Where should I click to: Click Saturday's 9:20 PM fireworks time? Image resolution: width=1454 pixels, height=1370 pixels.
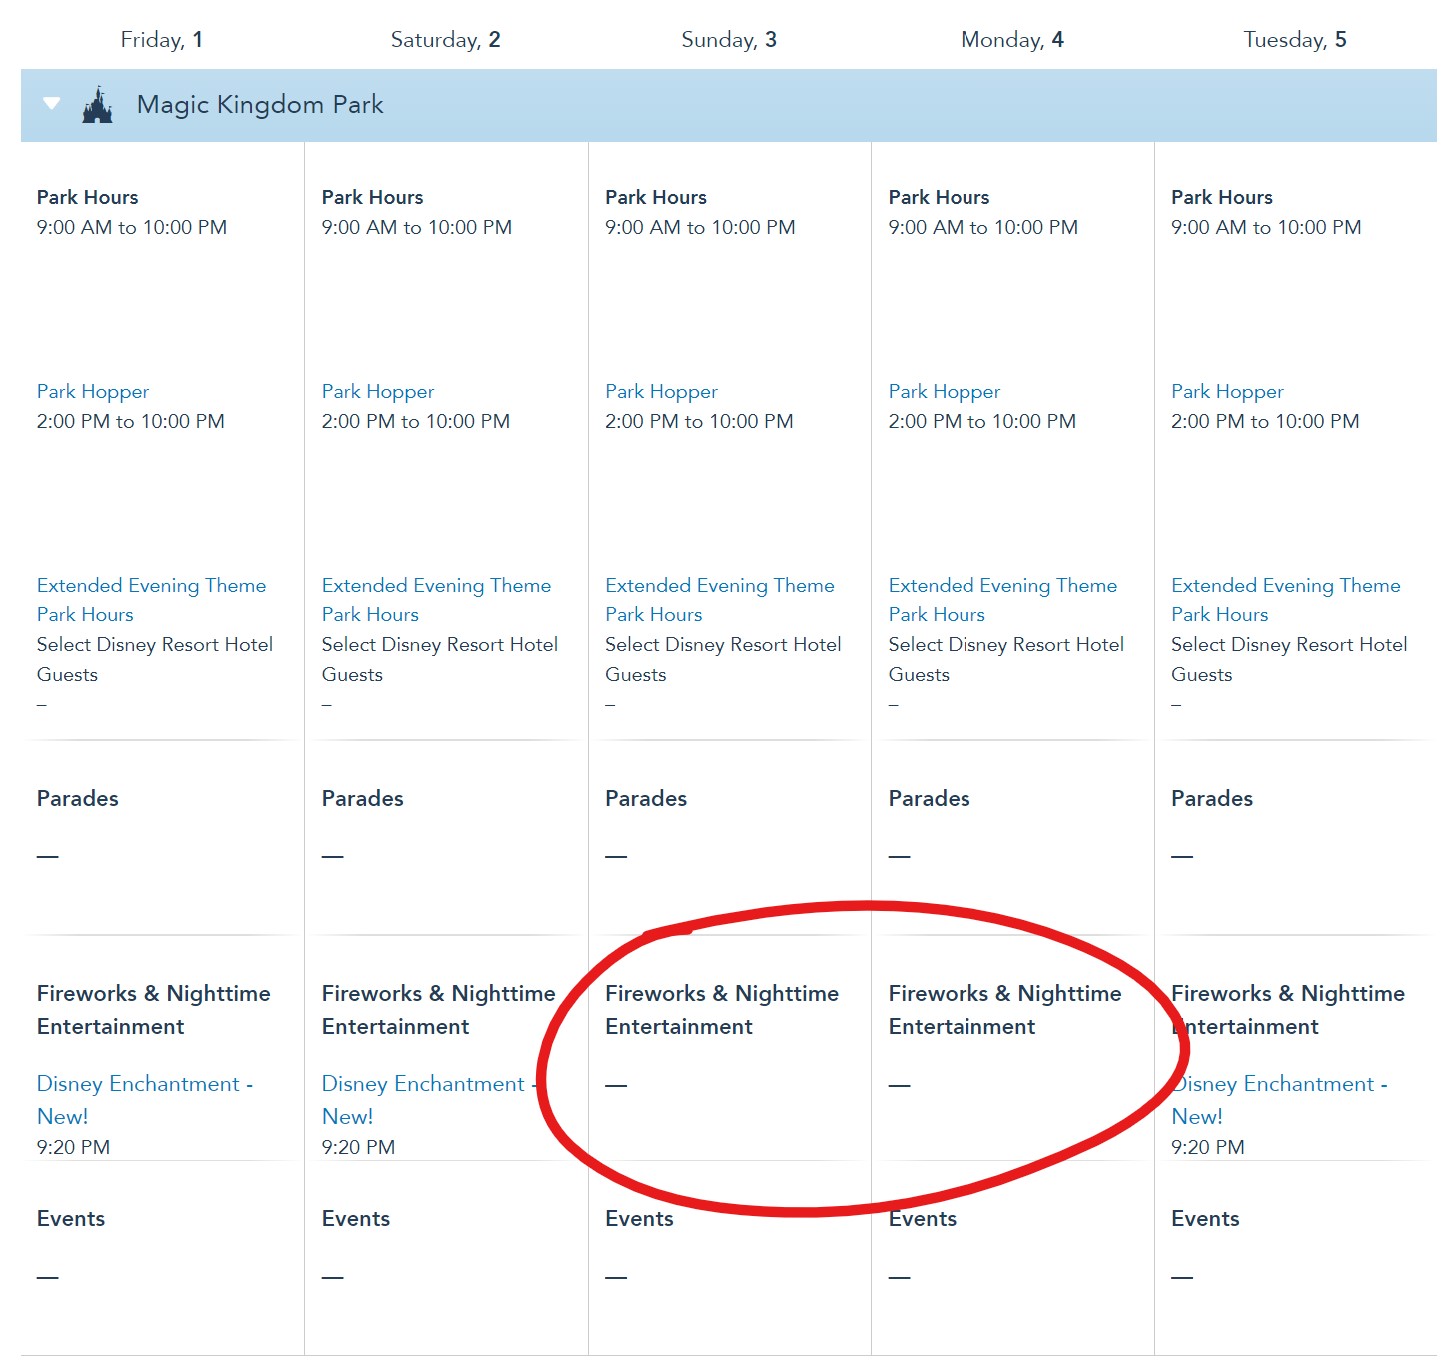pos(359,1147)
